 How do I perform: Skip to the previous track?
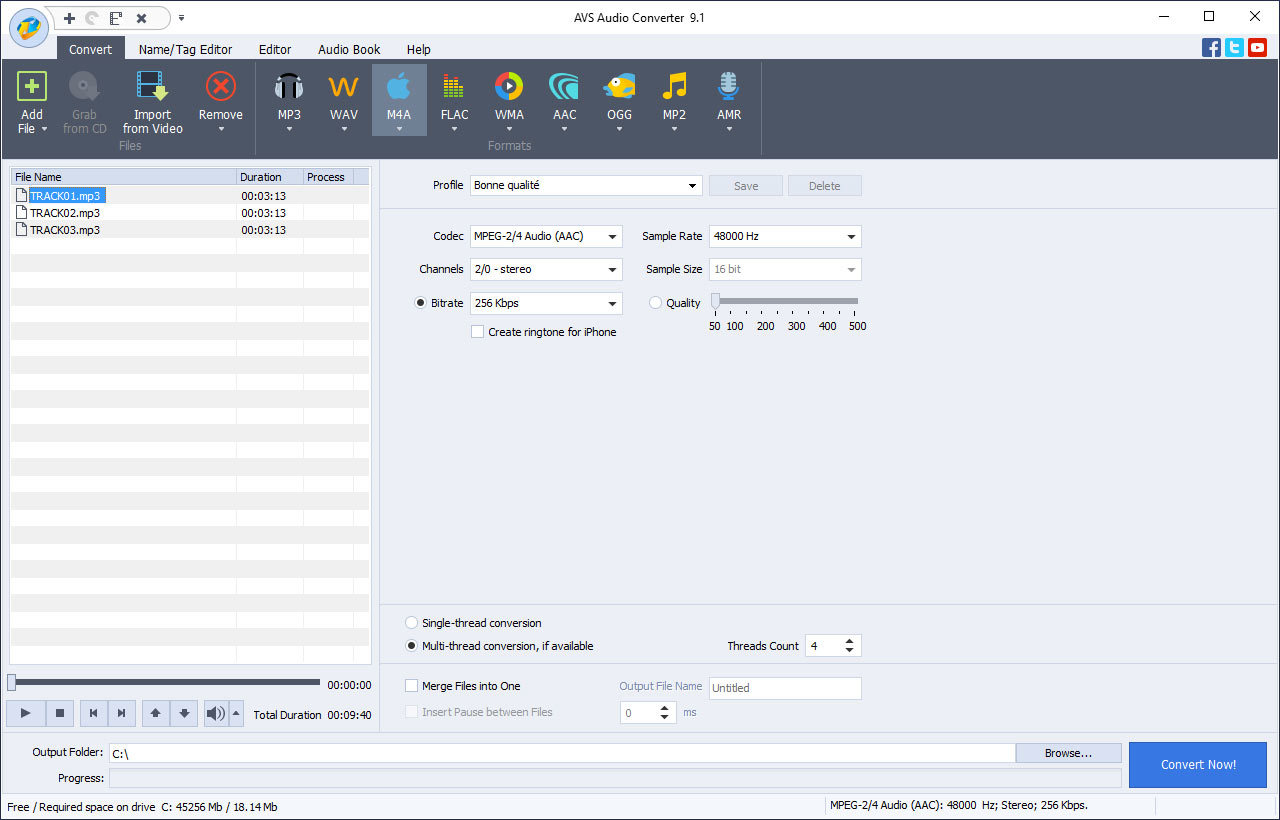pyautogui.click(x=93, y=713)
